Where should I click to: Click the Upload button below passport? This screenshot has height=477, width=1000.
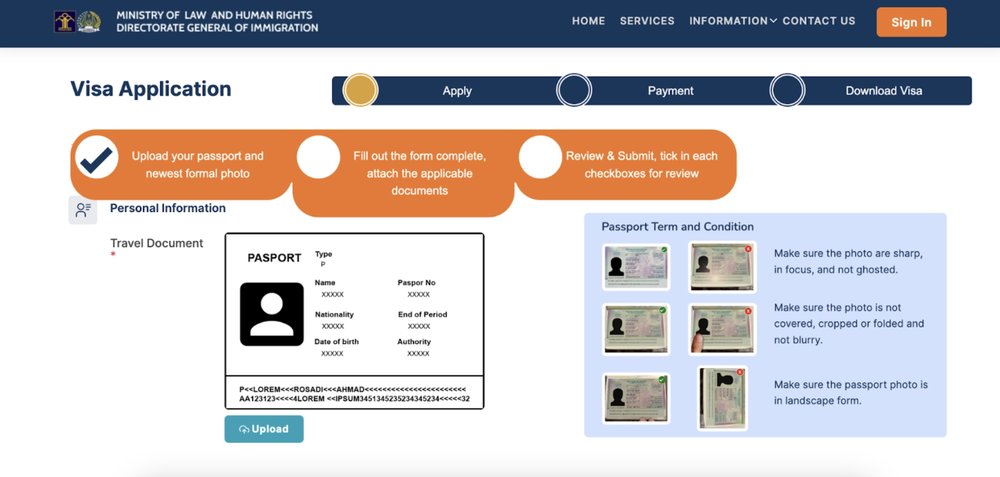point(264,429)
